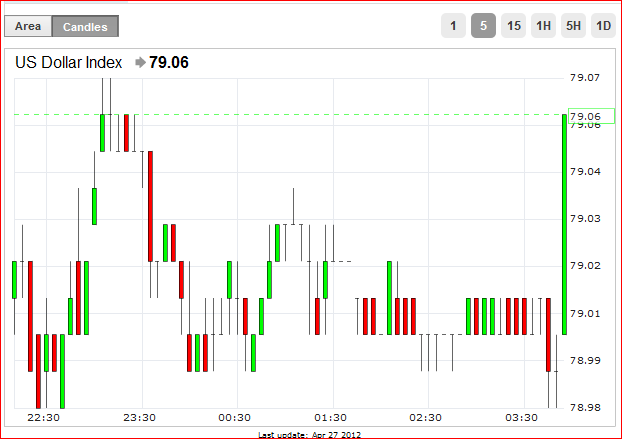This screenshot has width=622, height=439.
Task: Set the interval to 15 minutes
Action: coord(513,26)
